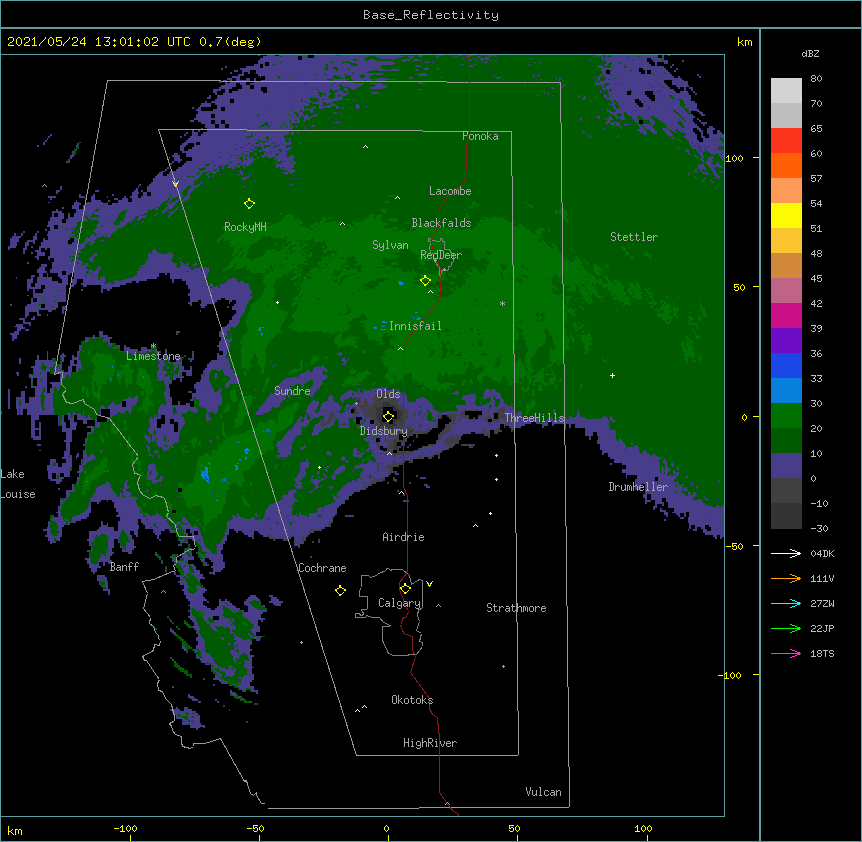Click the purple 10 dBZ color swatch
Screen dimensions: 862x842
(786, 466)
